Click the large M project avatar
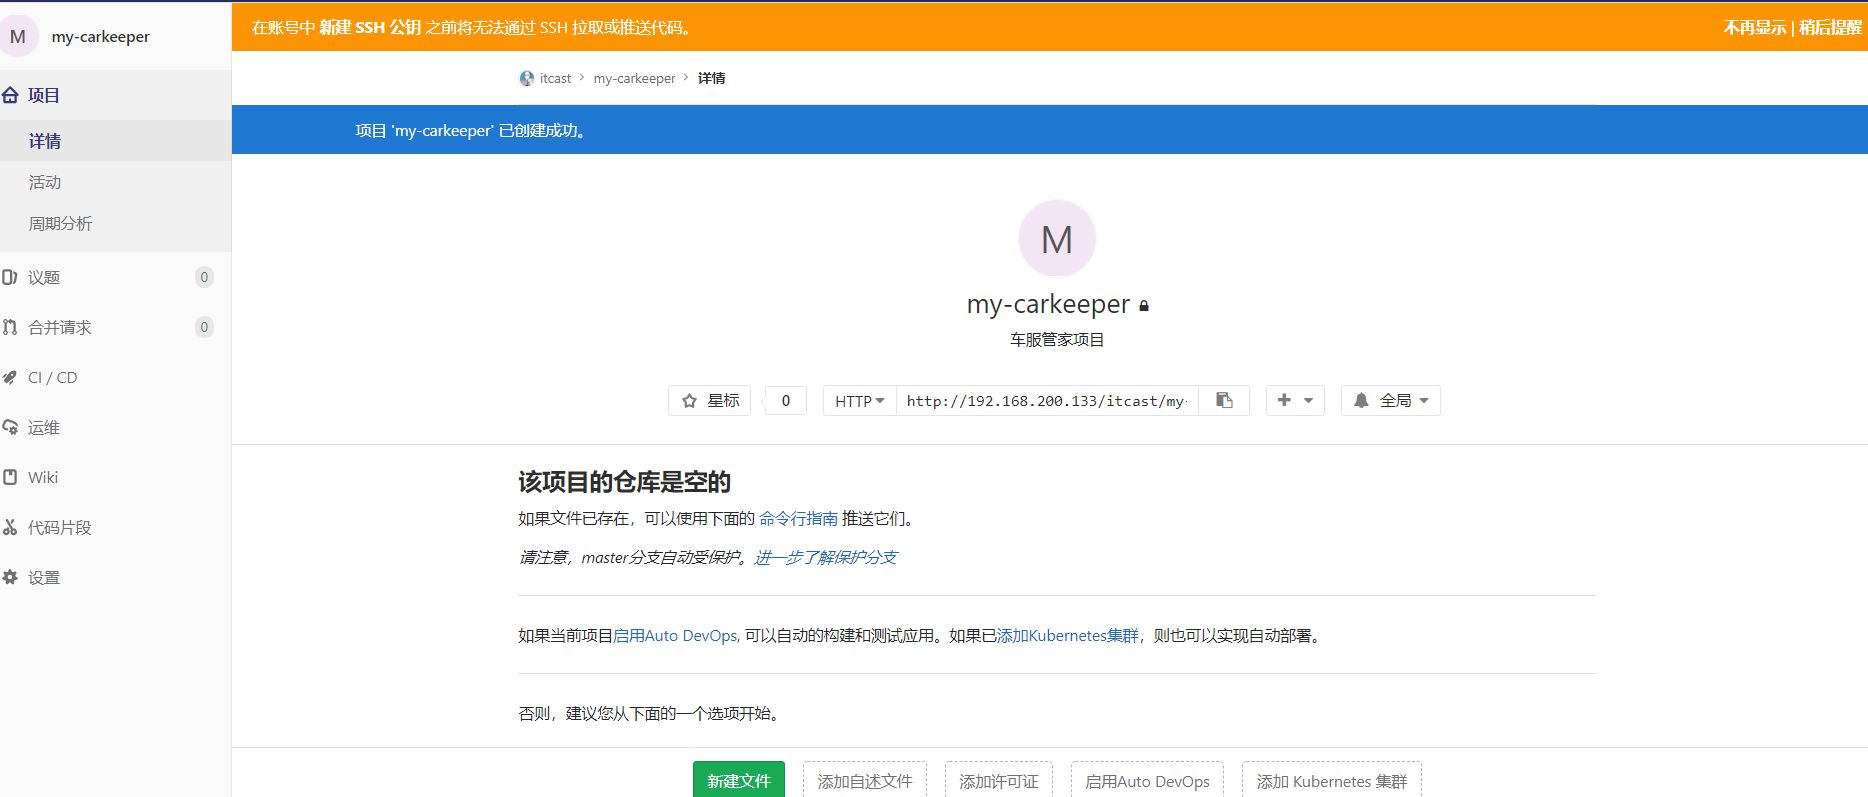 [x=1057, y=239]
